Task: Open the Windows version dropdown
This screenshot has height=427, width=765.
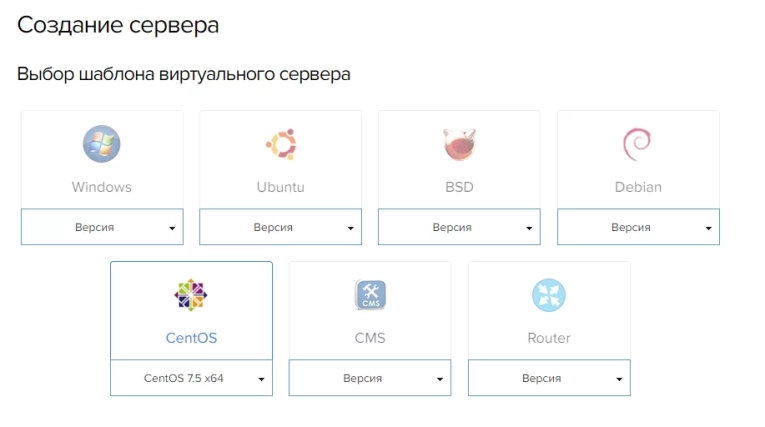Action: coord(102,227)
